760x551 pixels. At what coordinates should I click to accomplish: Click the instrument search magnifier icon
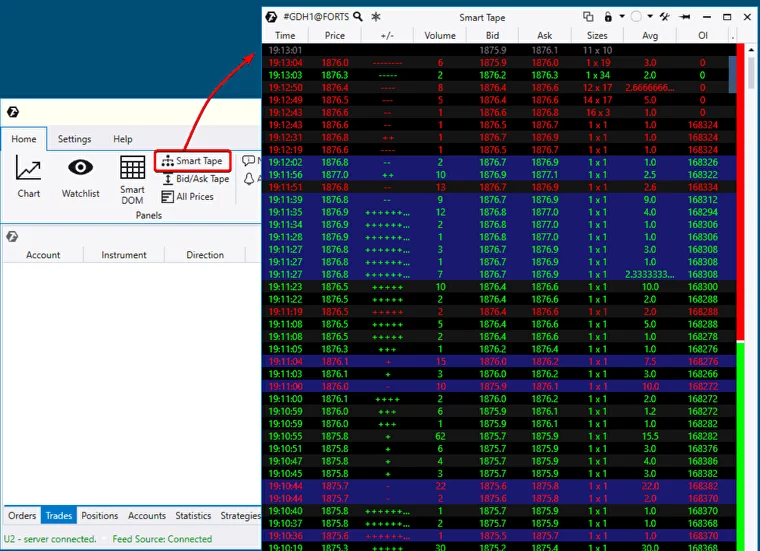pyautogui.click(x=358, y=17)
